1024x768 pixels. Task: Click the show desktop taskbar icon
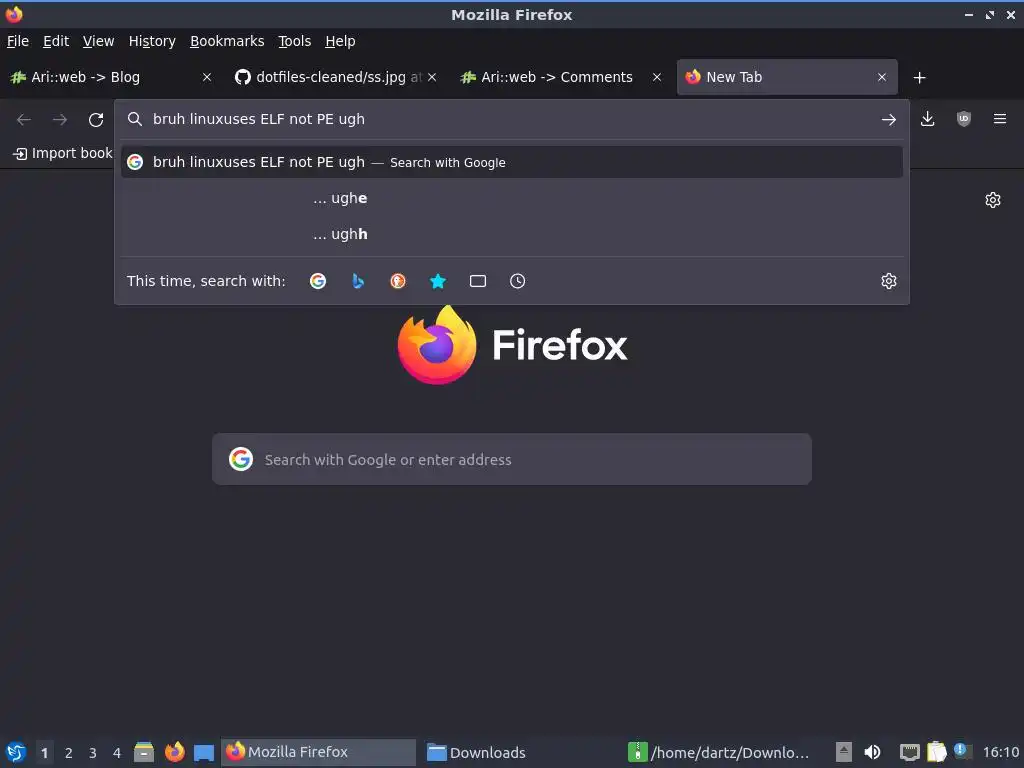point(204,752)
